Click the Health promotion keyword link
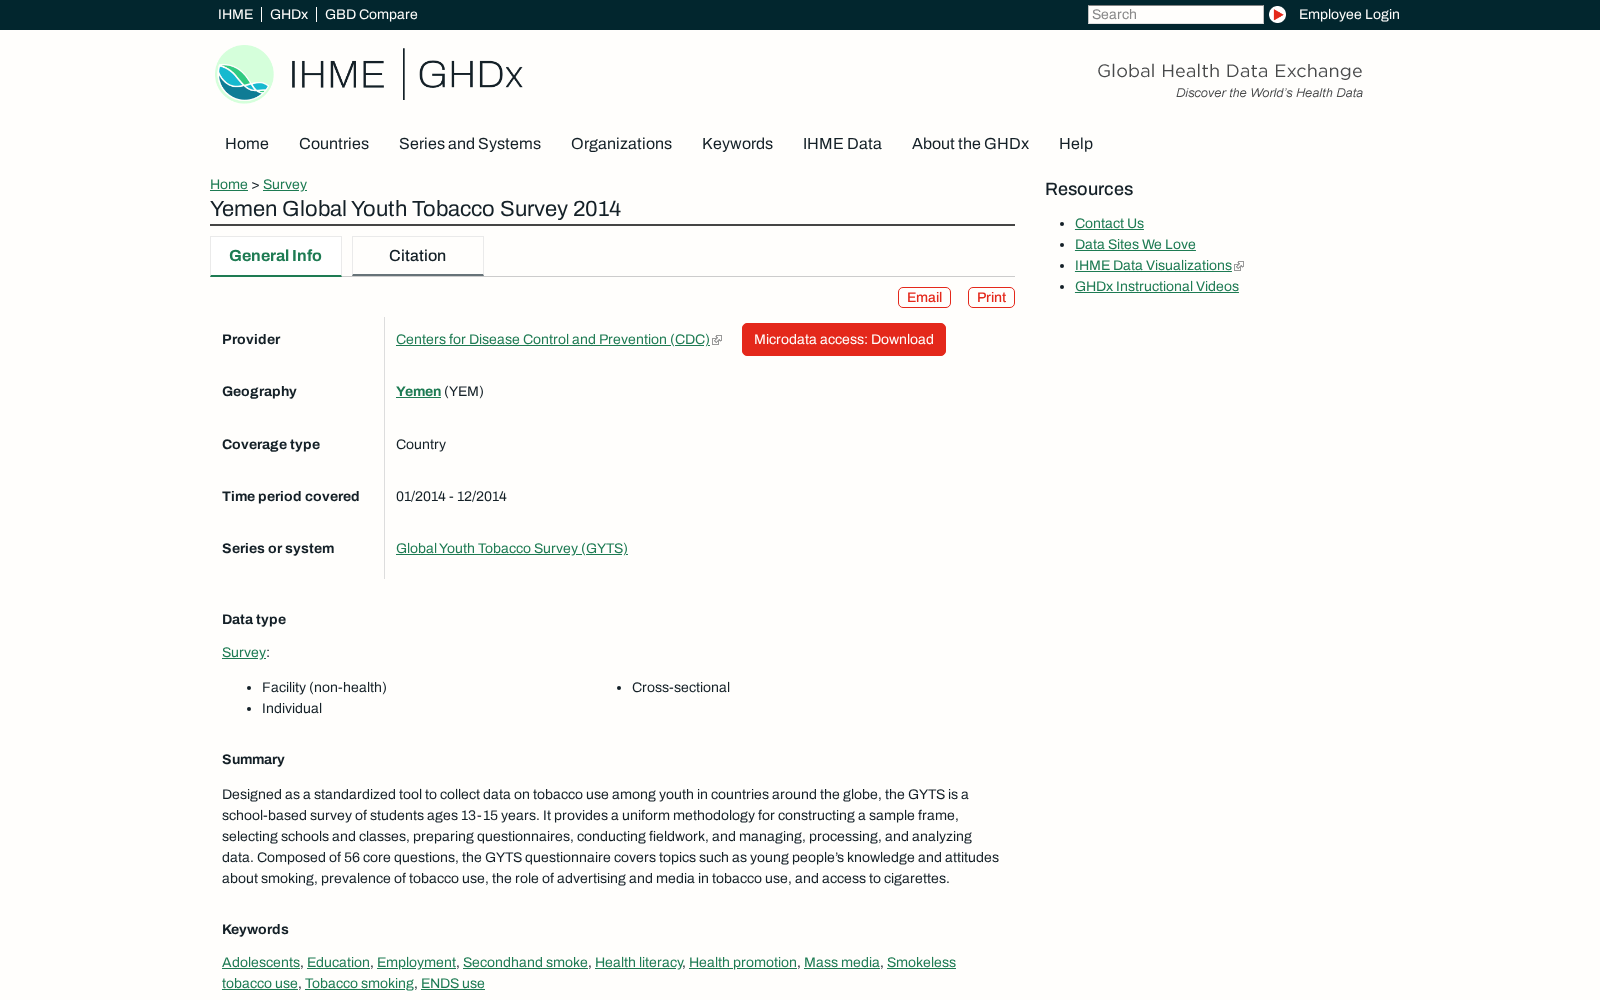 pos(743,962)
